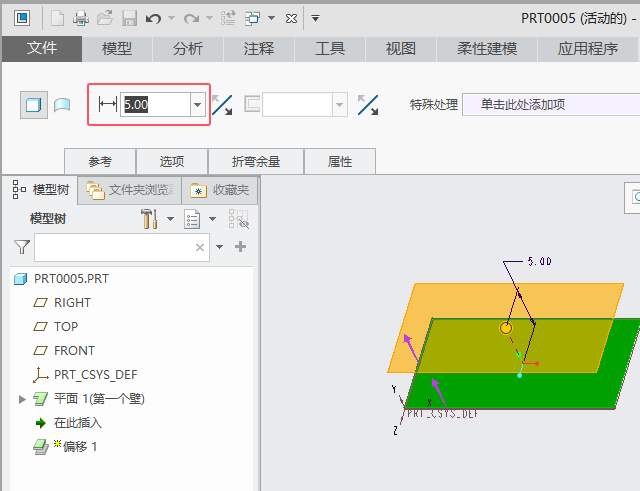The width and height of the screenshot is (640, 491).
Task: Expand the 平面 1(第一个壁) tree node
Action: point(22,399)
